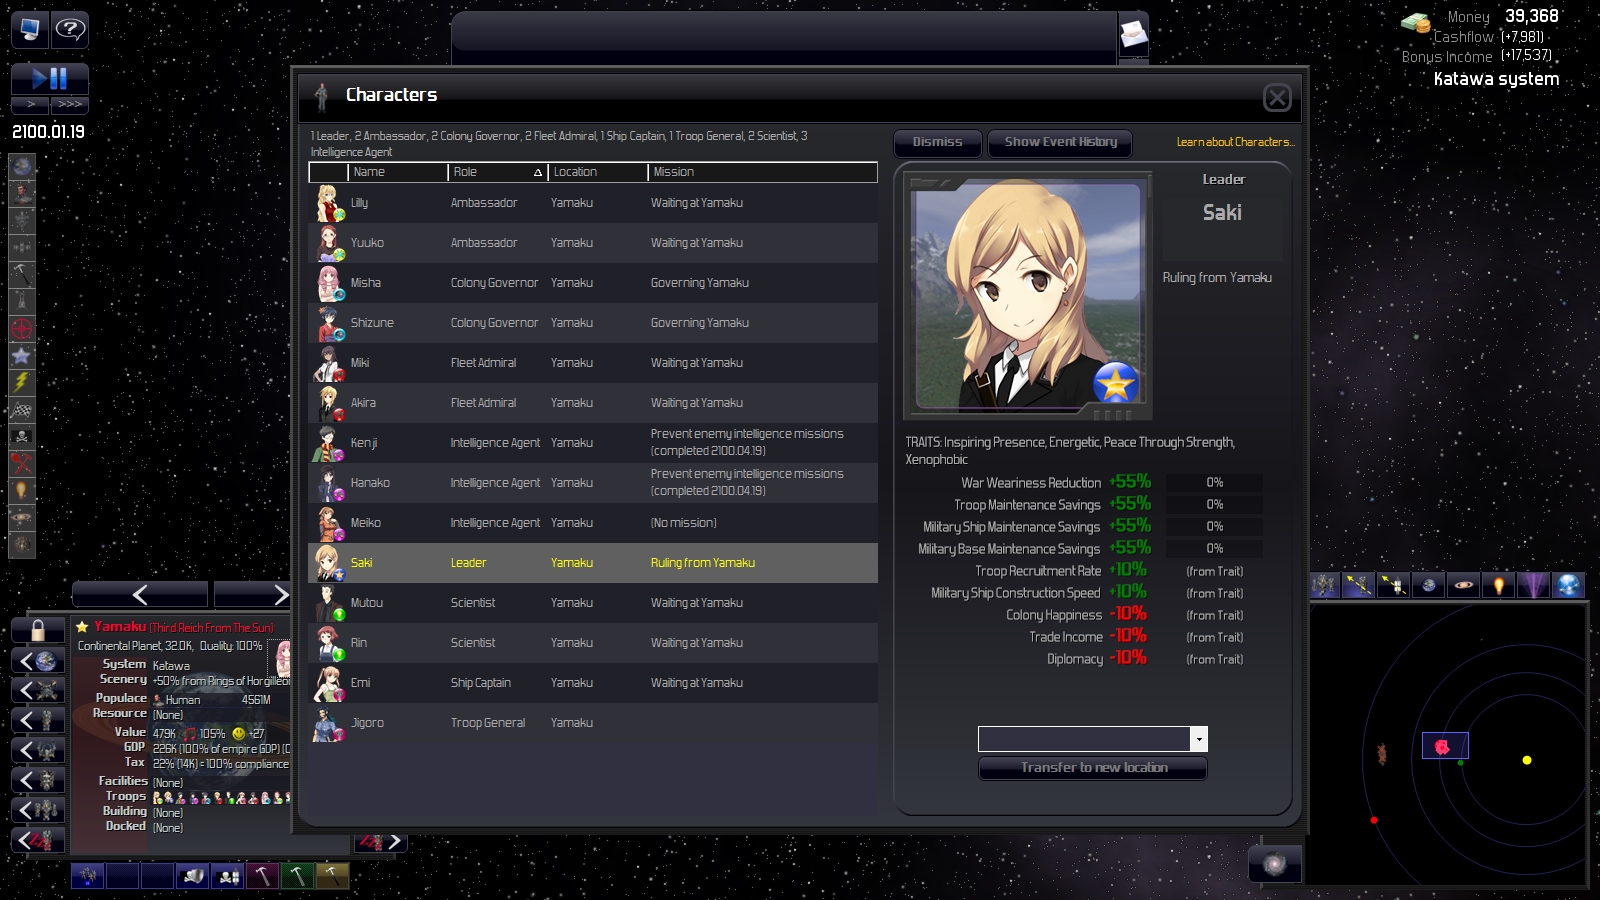
Task: Click the padlock lock-view icon
Action: (38, 630)
